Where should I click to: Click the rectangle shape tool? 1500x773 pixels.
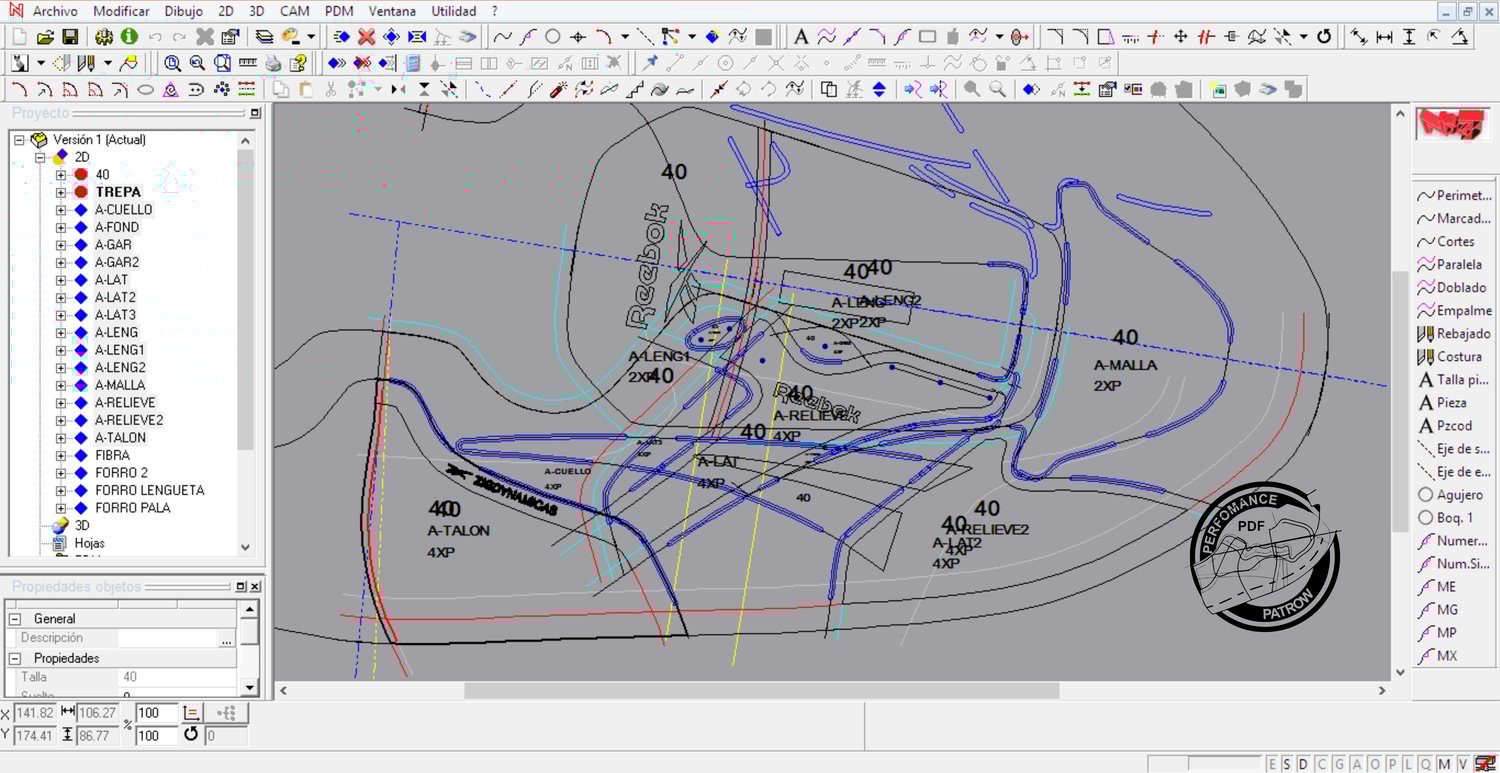pyautogui.click(x=927, y=37)
